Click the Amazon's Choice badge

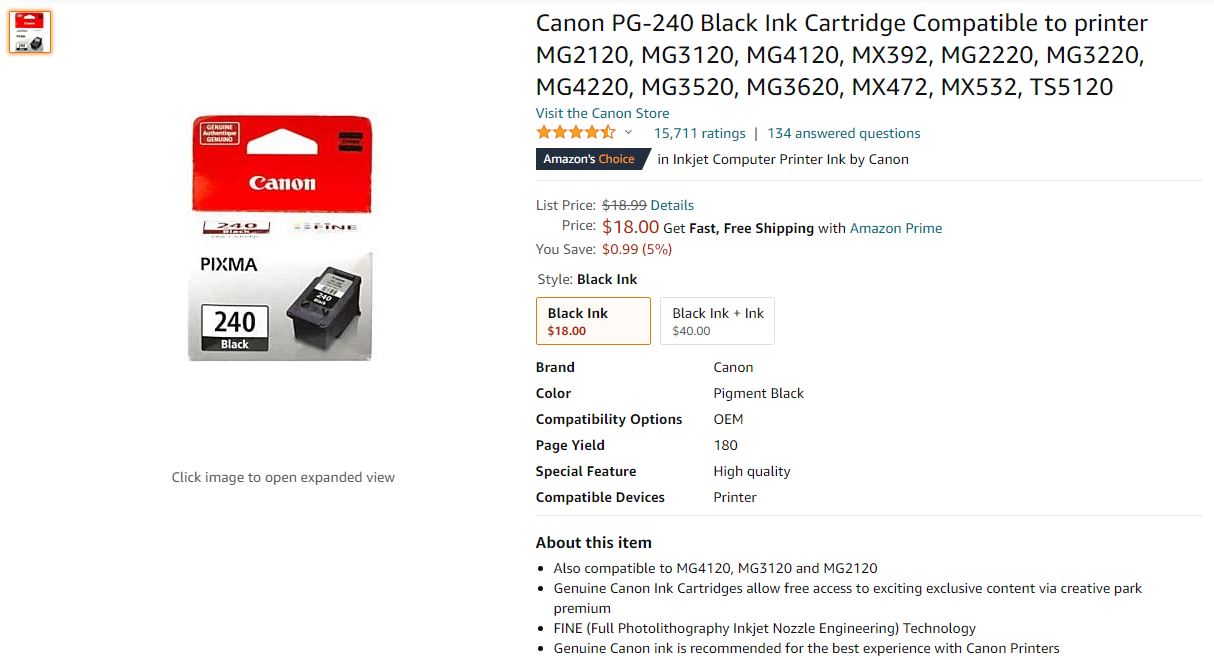point(592,158)
